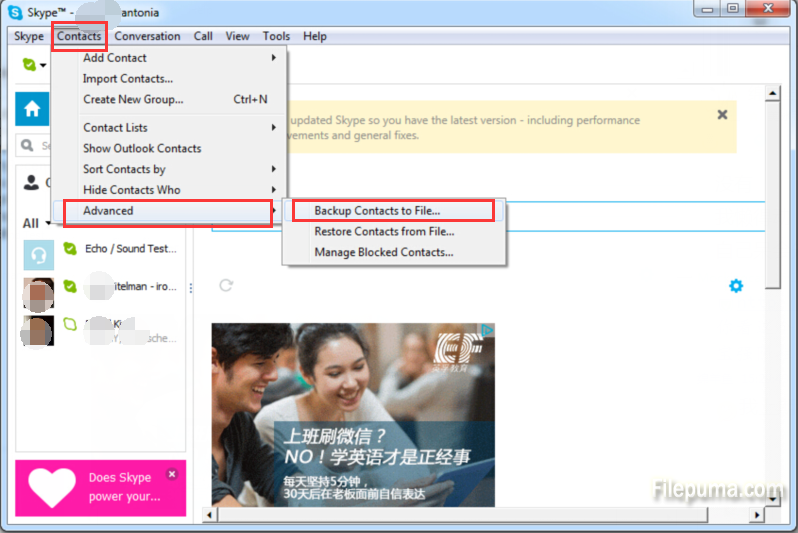The image size is (798, 533).
Task: Click the Echo / Sound Test avatar
Action: (x=39, y=254)
